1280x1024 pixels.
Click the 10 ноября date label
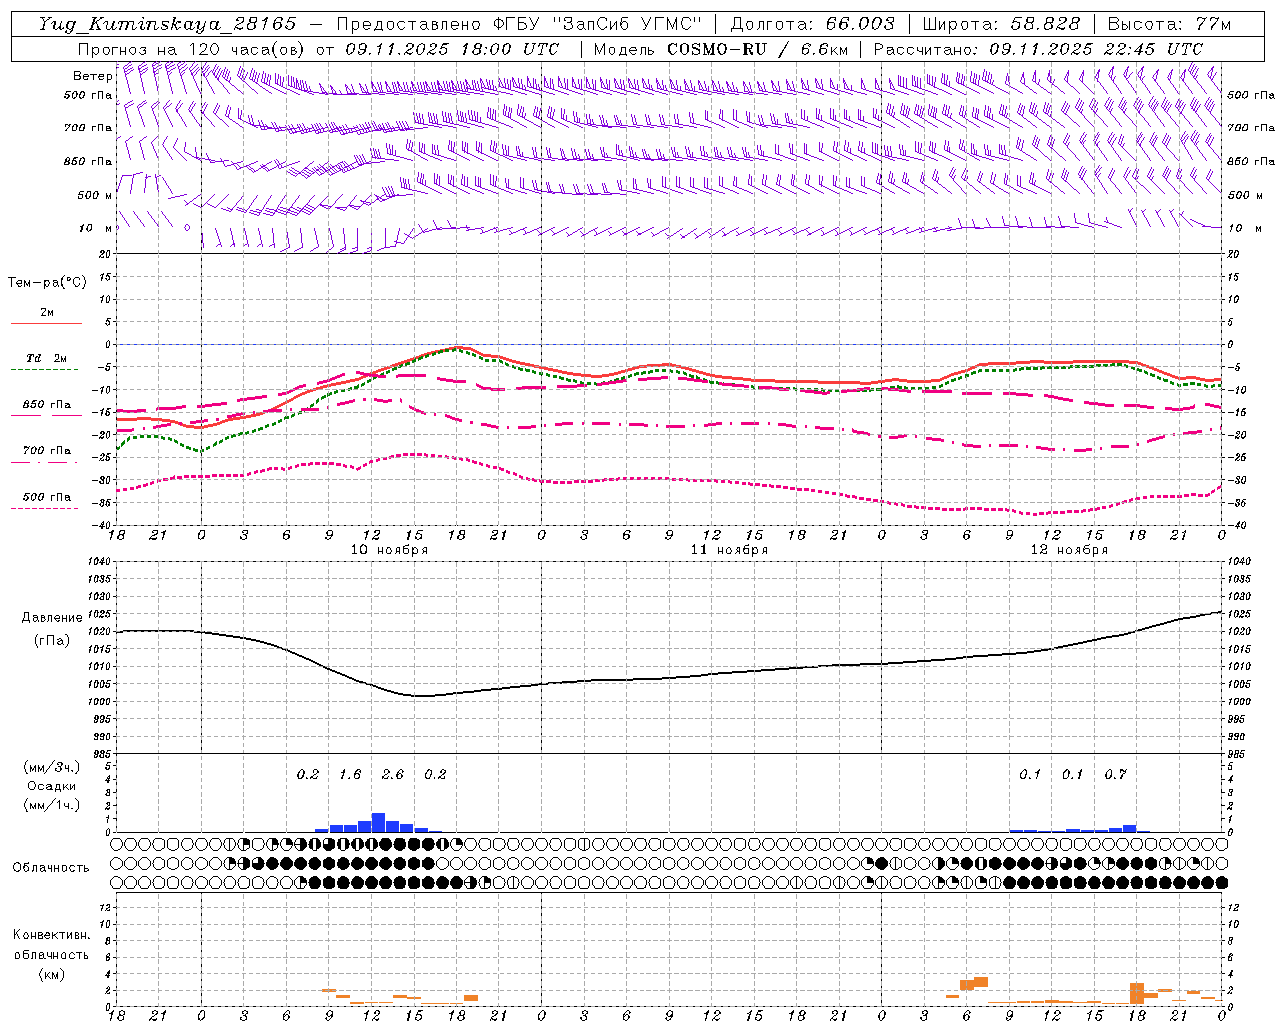[x=389, y=550]
